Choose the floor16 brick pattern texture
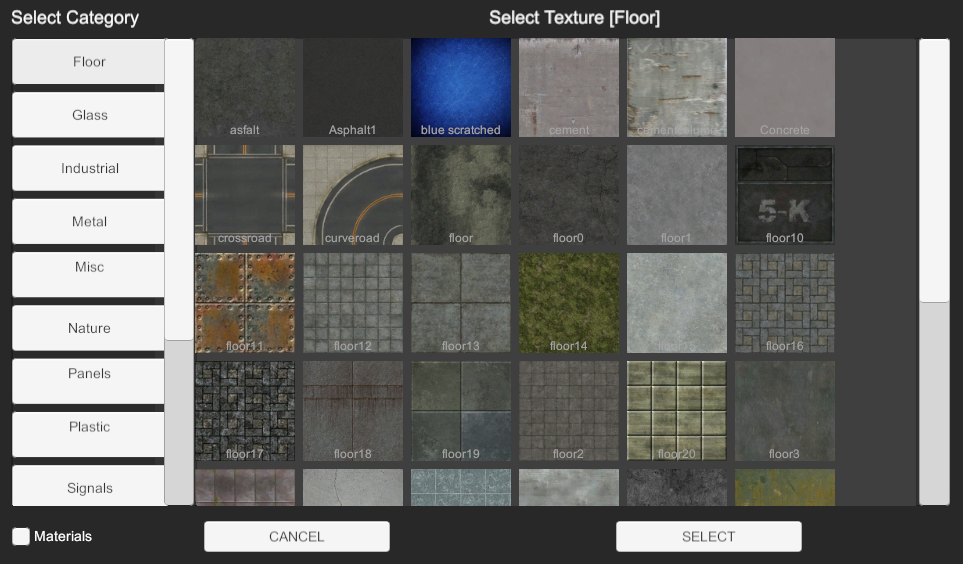Image resolution: width=963 pixels, height=564 pixels. pyautogui.click(x=785, y=304)
